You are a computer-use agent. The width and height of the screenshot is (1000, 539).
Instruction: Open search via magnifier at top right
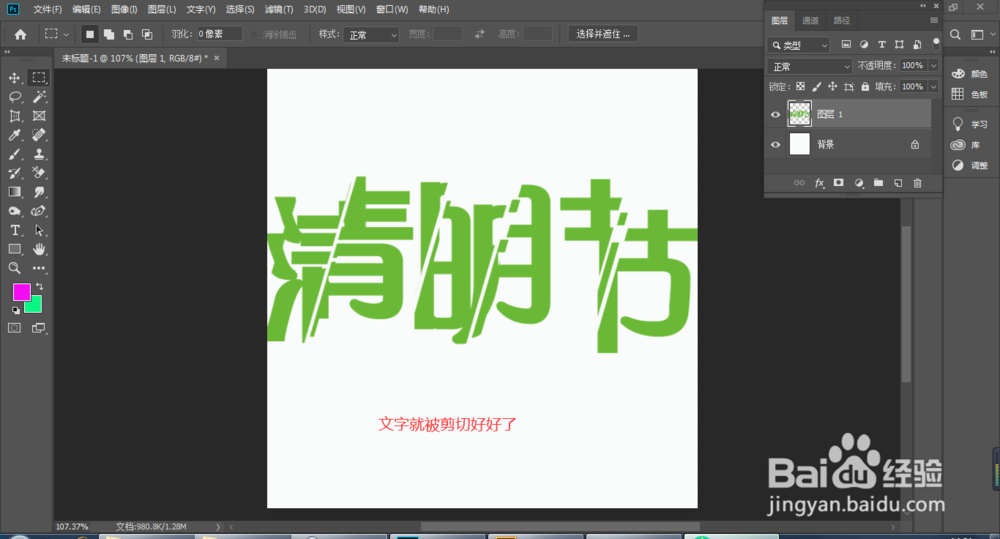pyautogui.click(x=955, y=34)
